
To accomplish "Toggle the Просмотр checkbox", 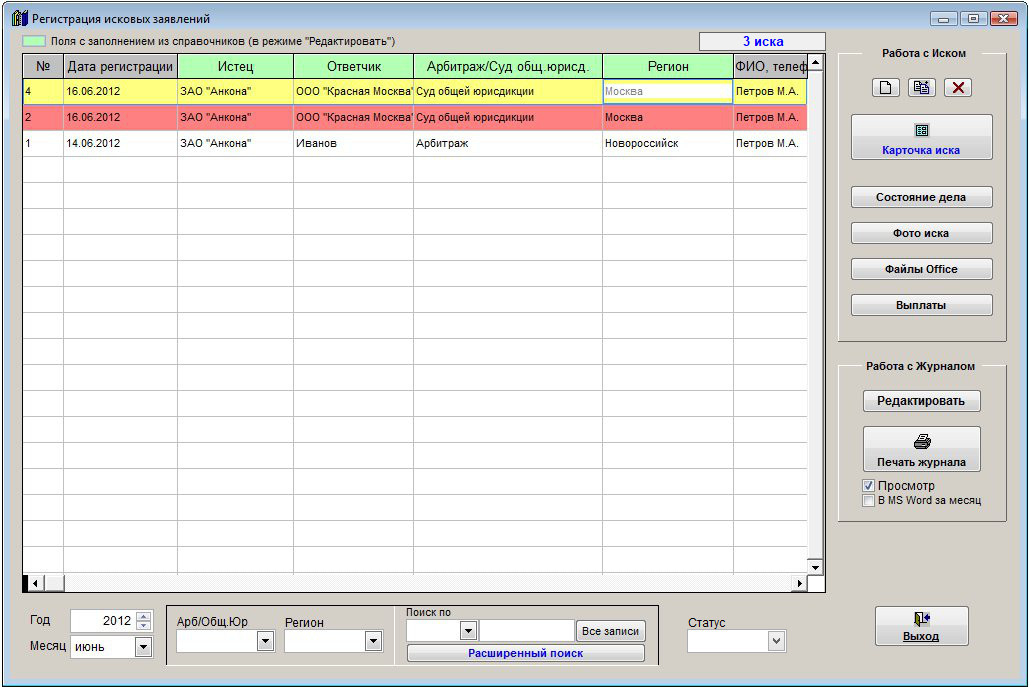I will pos(868,486).
